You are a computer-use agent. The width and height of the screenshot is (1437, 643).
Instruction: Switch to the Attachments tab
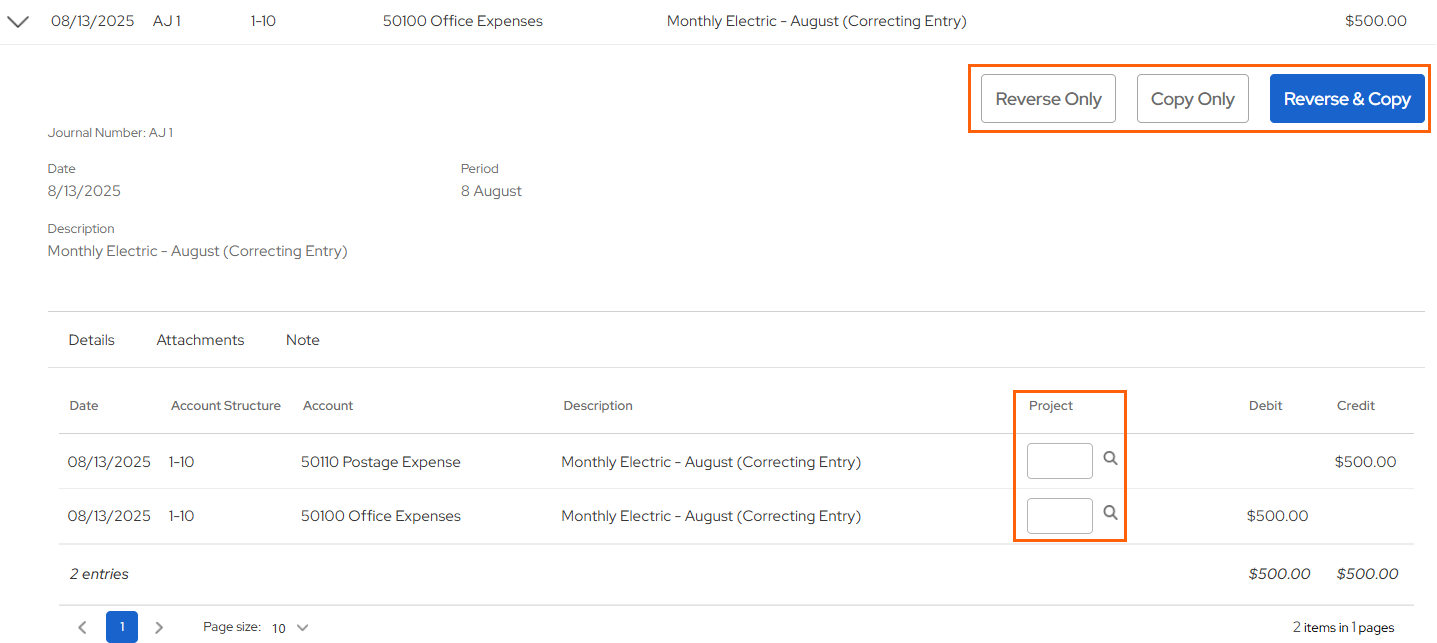(x=200, y=340)
